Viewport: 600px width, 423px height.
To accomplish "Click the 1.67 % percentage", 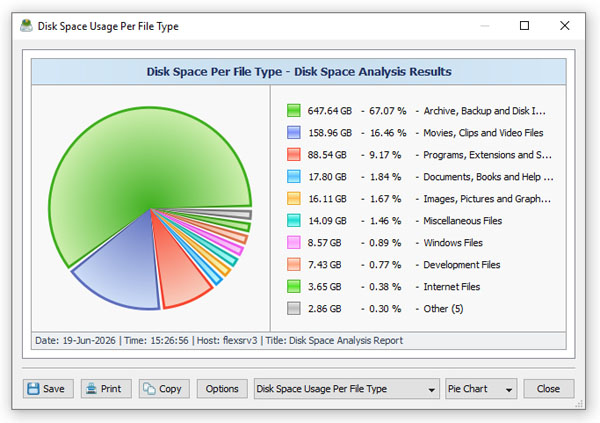I will tap(385, 199).
